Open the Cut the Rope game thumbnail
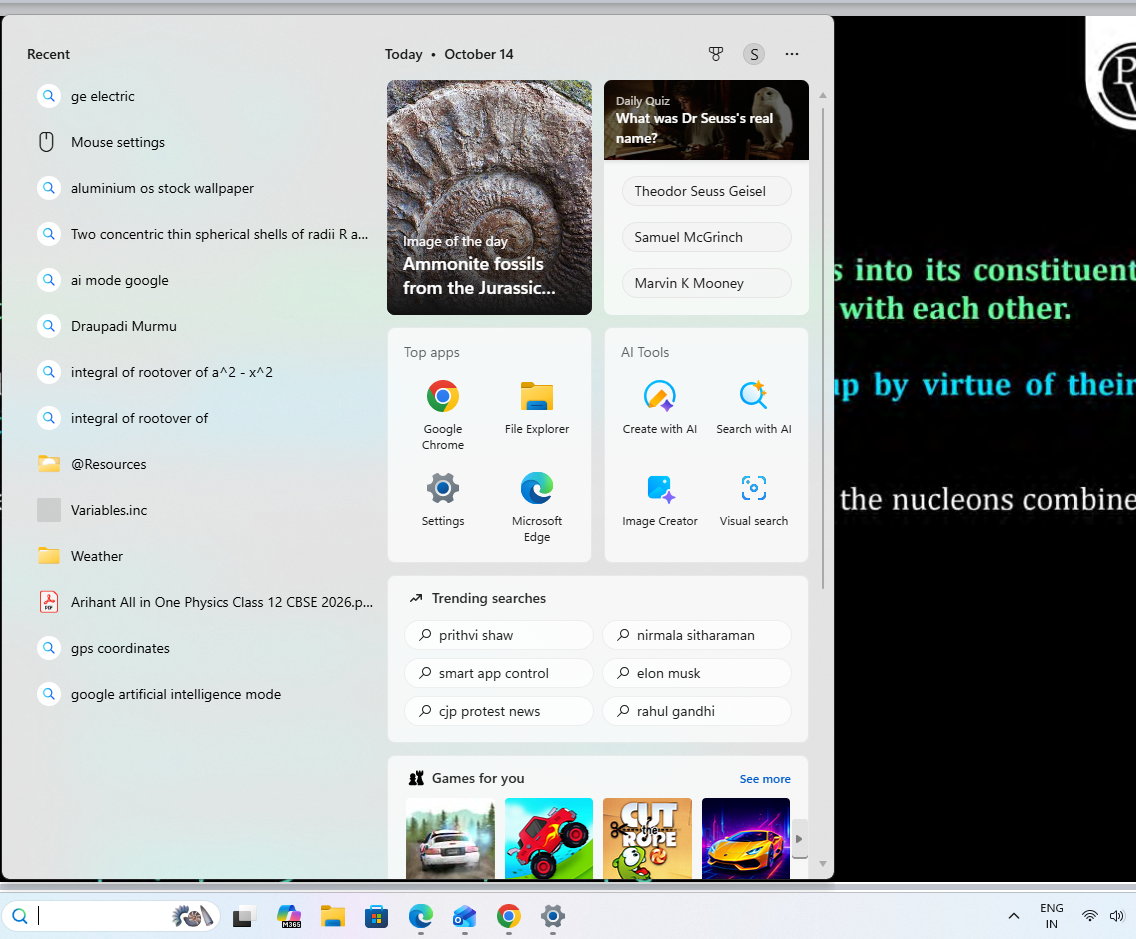Image resolution: width=1136 pixels, height=939 pixels. 647,838
